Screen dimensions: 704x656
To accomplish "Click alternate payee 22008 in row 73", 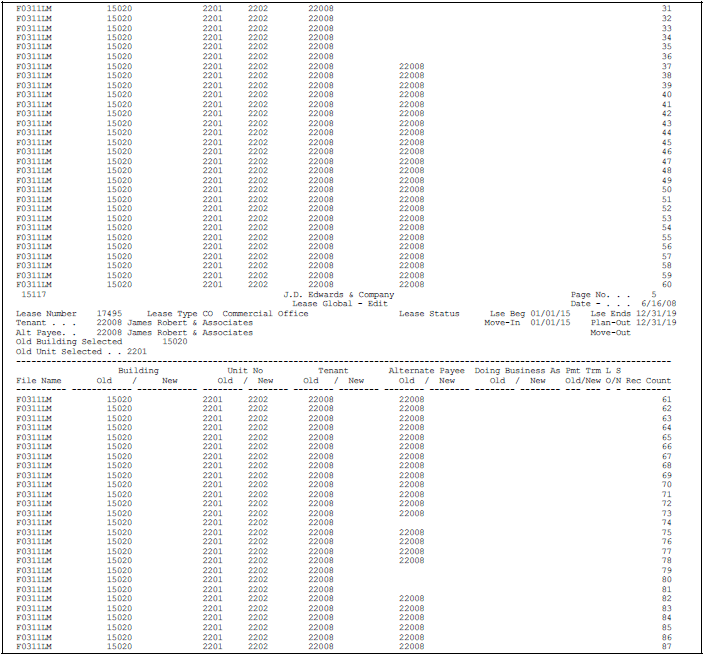I will pyautogui.click(x=412, y=513).
